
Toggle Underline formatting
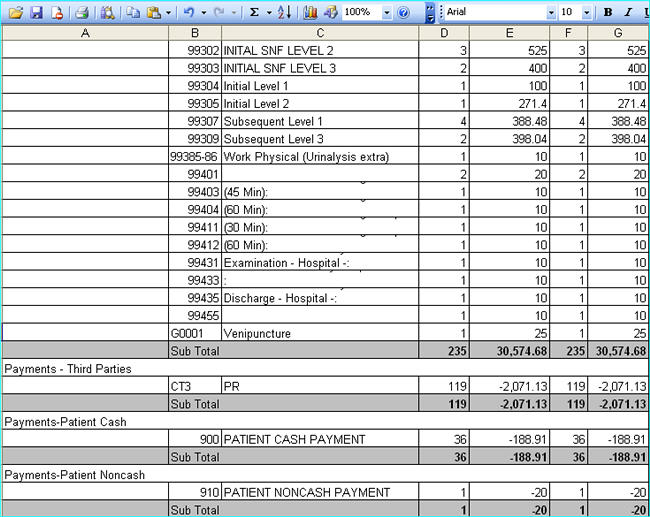pos(644,12)
